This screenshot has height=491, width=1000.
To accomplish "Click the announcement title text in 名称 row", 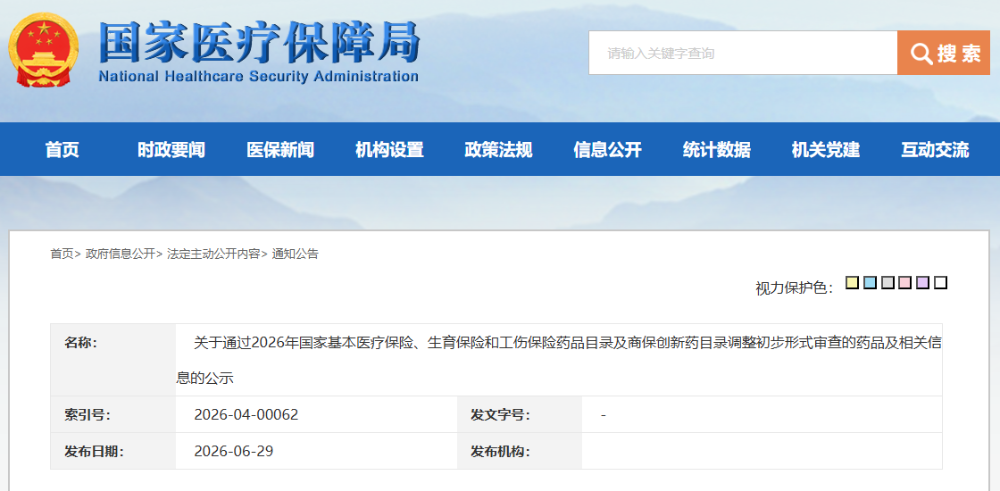I will [559, 360].
